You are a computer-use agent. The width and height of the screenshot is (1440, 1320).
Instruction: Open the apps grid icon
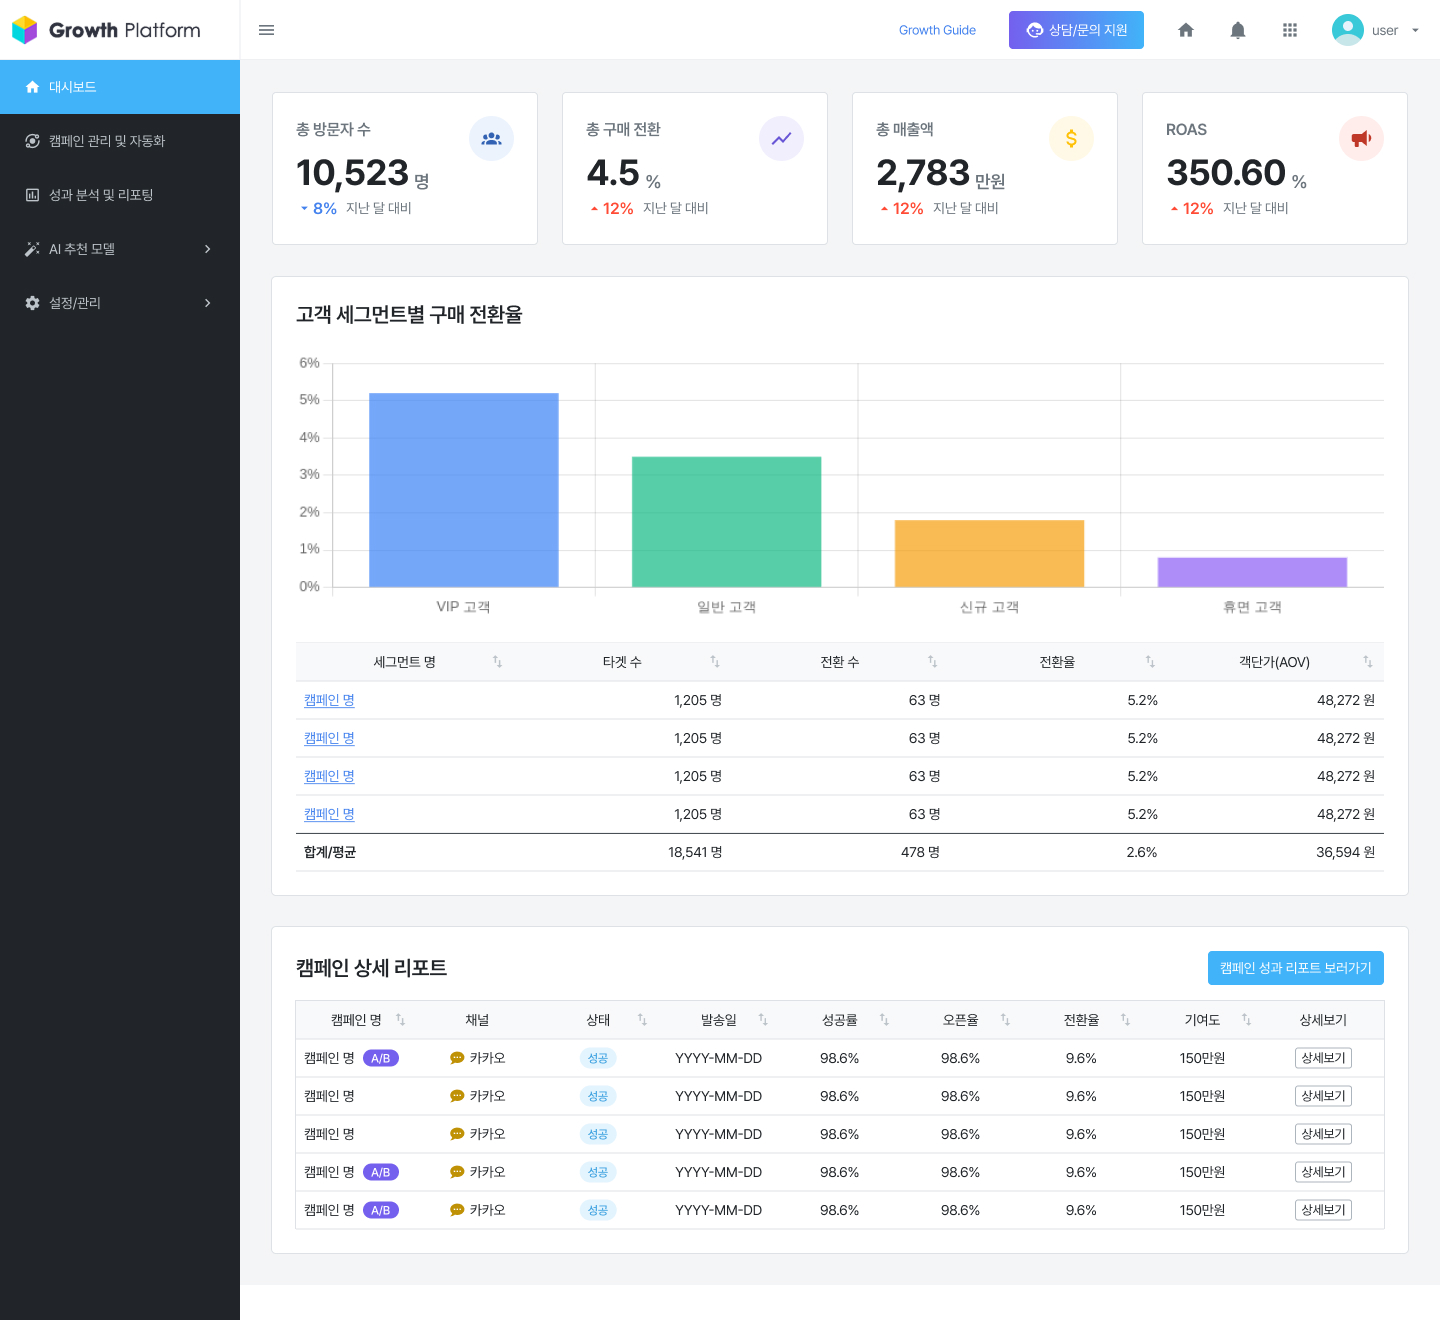click(x=1289, y=30)
